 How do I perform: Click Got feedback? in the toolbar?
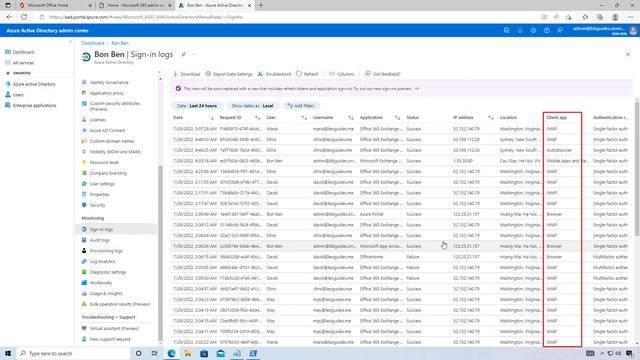(x=382, y=74)
